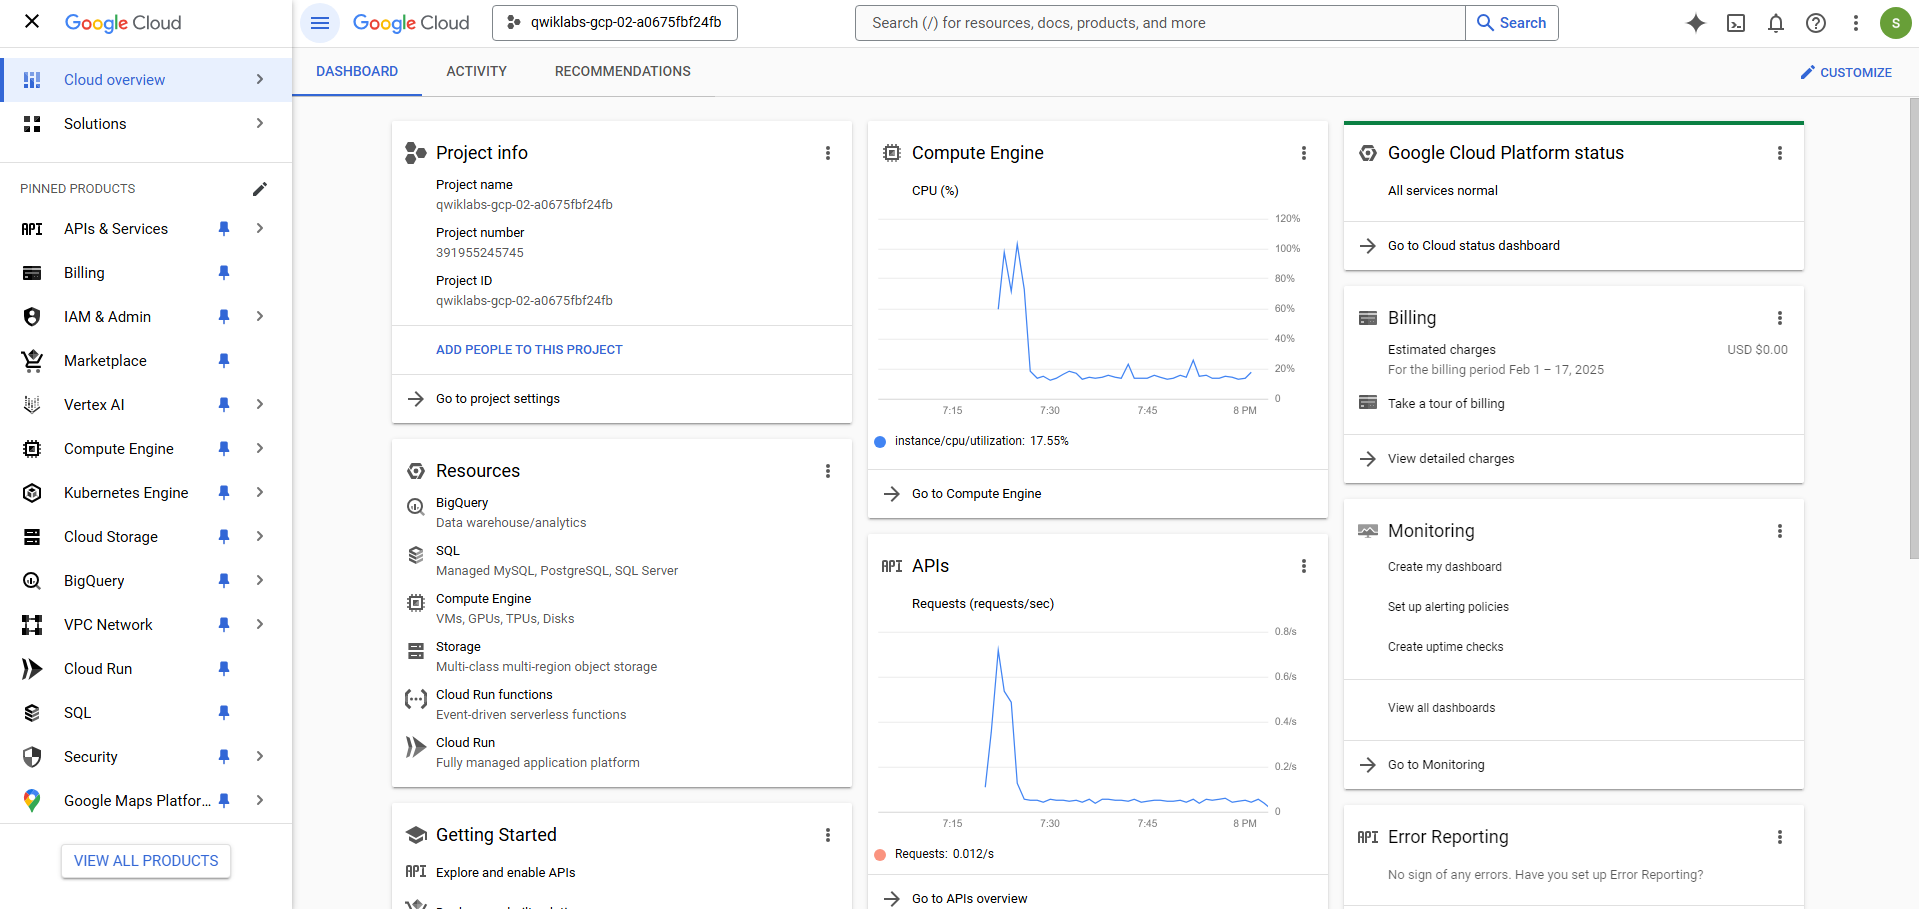The width and height of the screenshot is (1919, 909).
Task: Click the Cloud Run sidebar icon
Action: (32, 669)
